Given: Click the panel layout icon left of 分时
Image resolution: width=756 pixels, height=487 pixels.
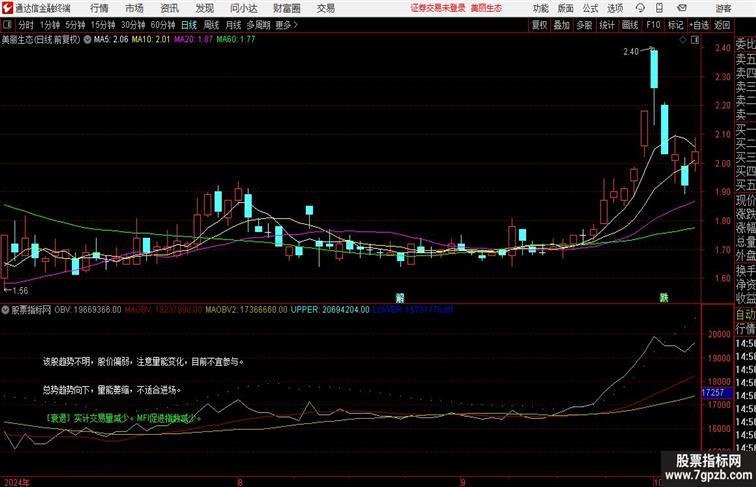Looking at the screenshot, I should pos(7,25).
